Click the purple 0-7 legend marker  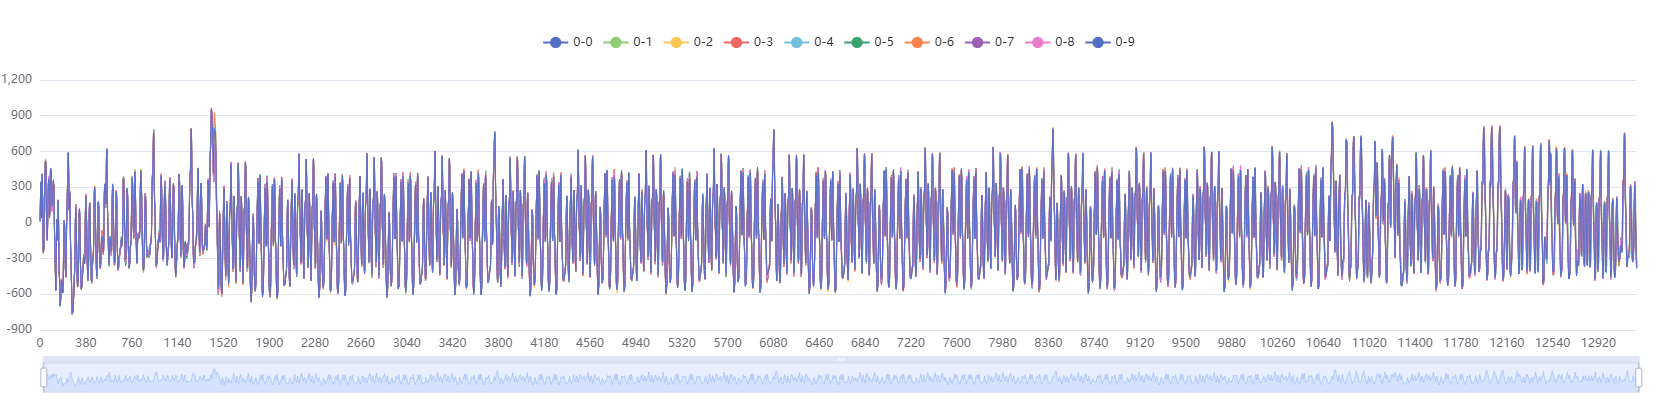(977, 42)
